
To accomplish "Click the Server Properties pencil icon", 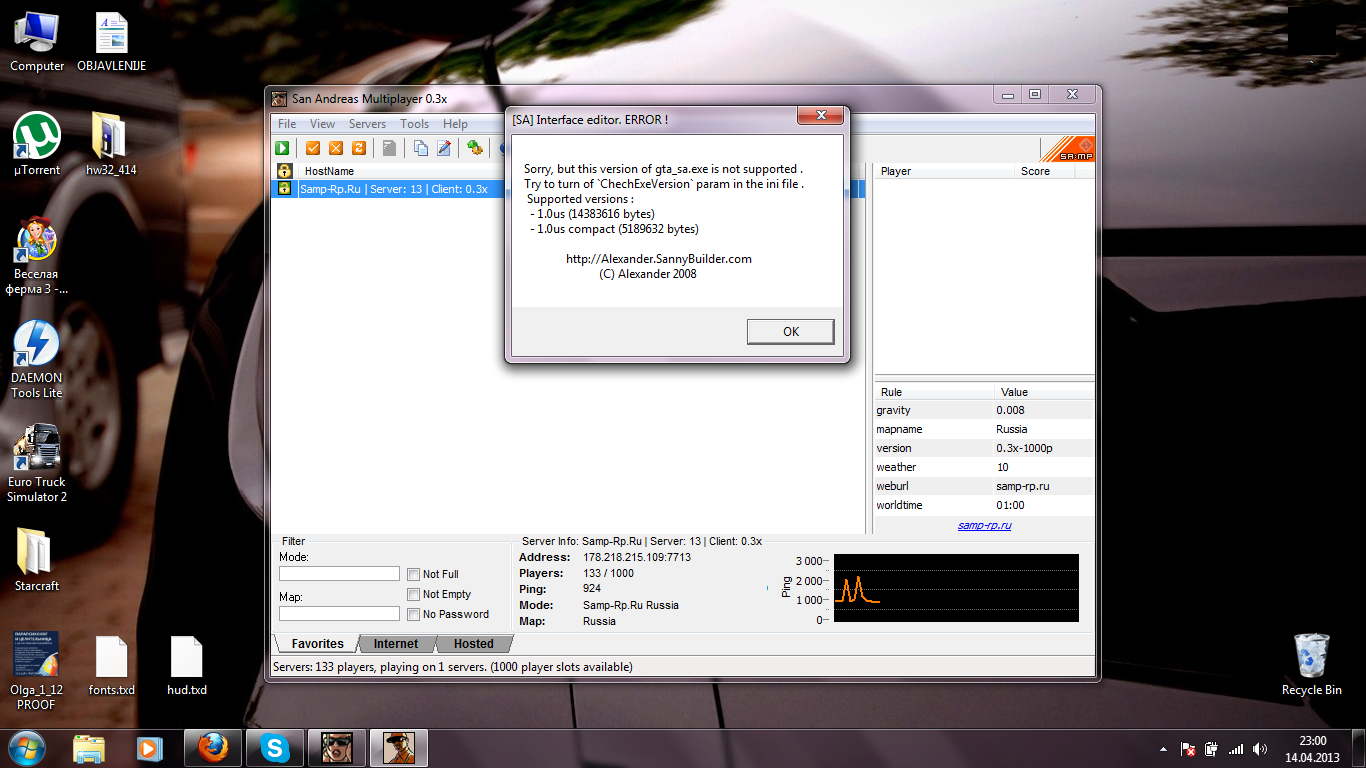I will click(444, 148).
